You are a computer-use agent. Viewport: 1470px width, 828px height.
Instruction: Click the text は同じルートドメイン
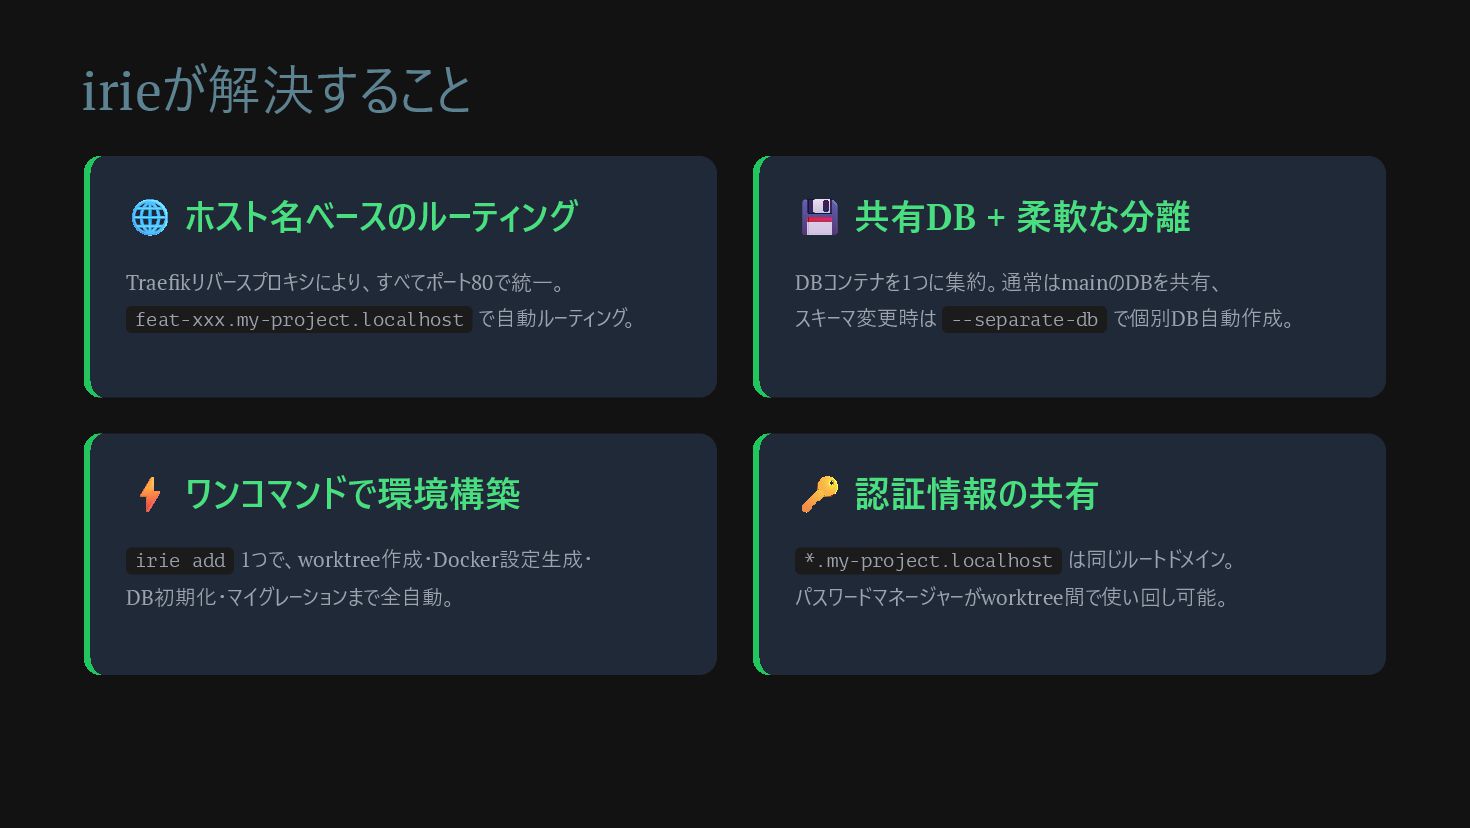click(1152, 560)
